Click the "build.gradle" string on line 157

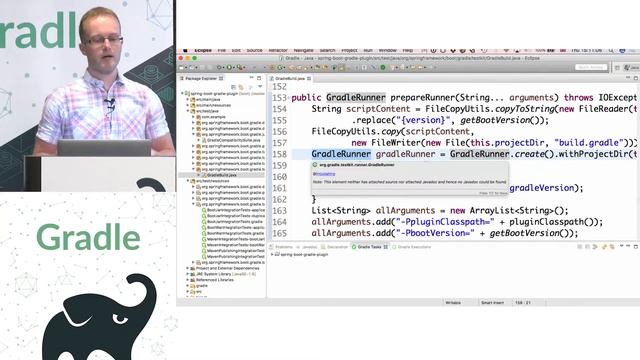pos(589,143)
